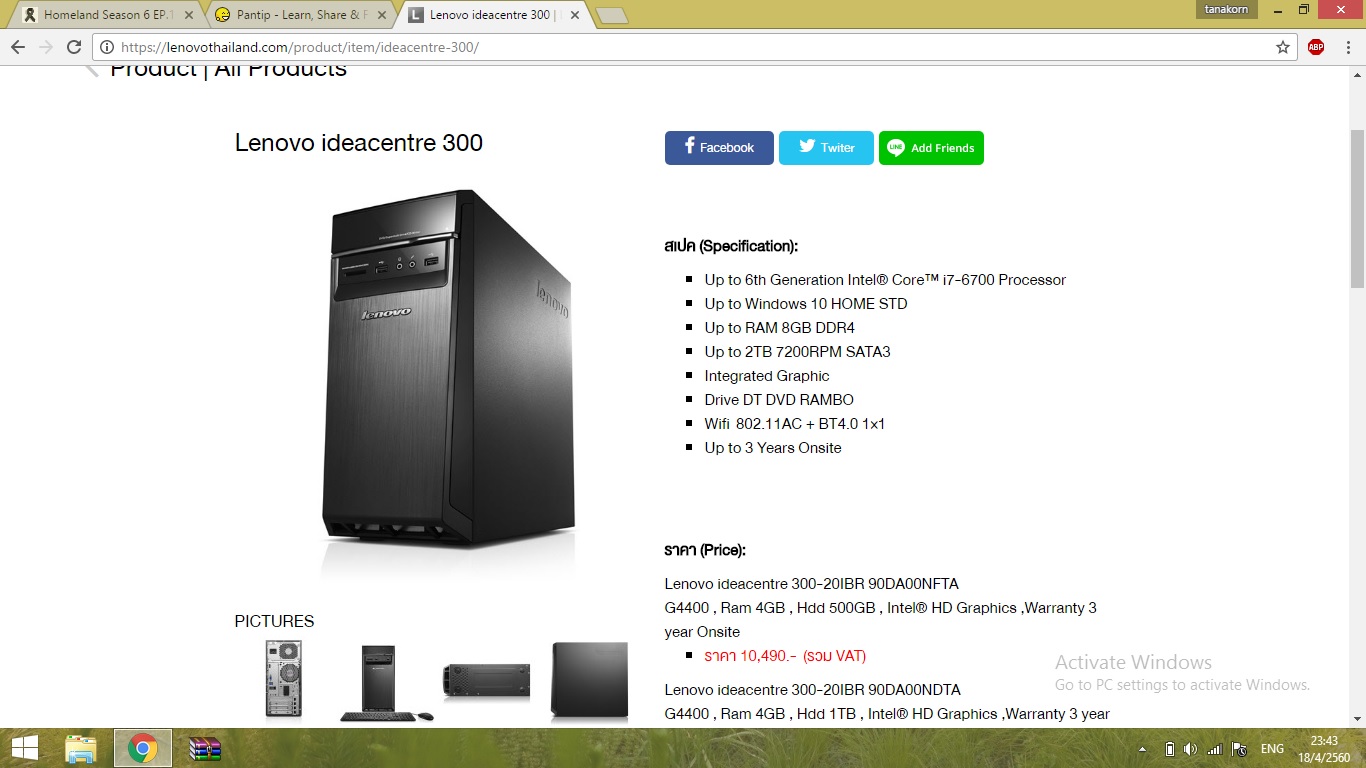
Task: Click the Lenovo ideacentre 300 heading
Action: coord(359,143)
